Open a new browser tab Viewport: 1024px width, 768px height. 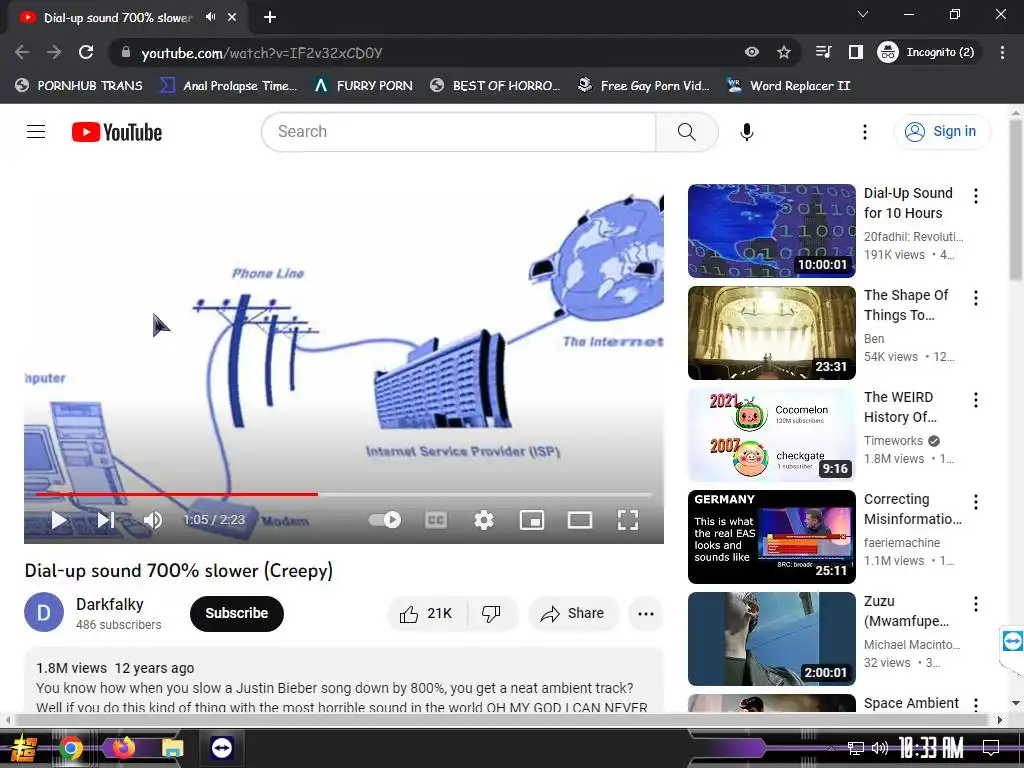click(270, 18)
